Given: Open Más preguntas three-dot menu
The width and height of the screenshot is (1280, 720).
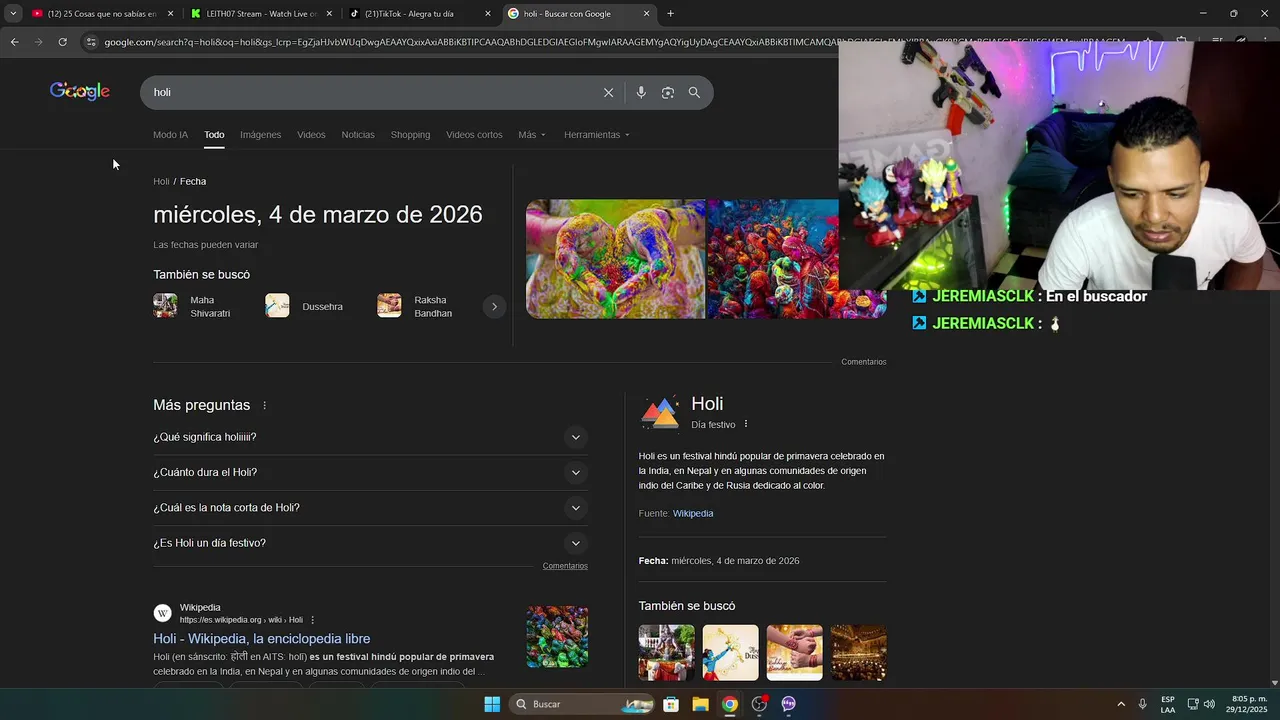Looking at the screenshot, I should click(265, 405).
